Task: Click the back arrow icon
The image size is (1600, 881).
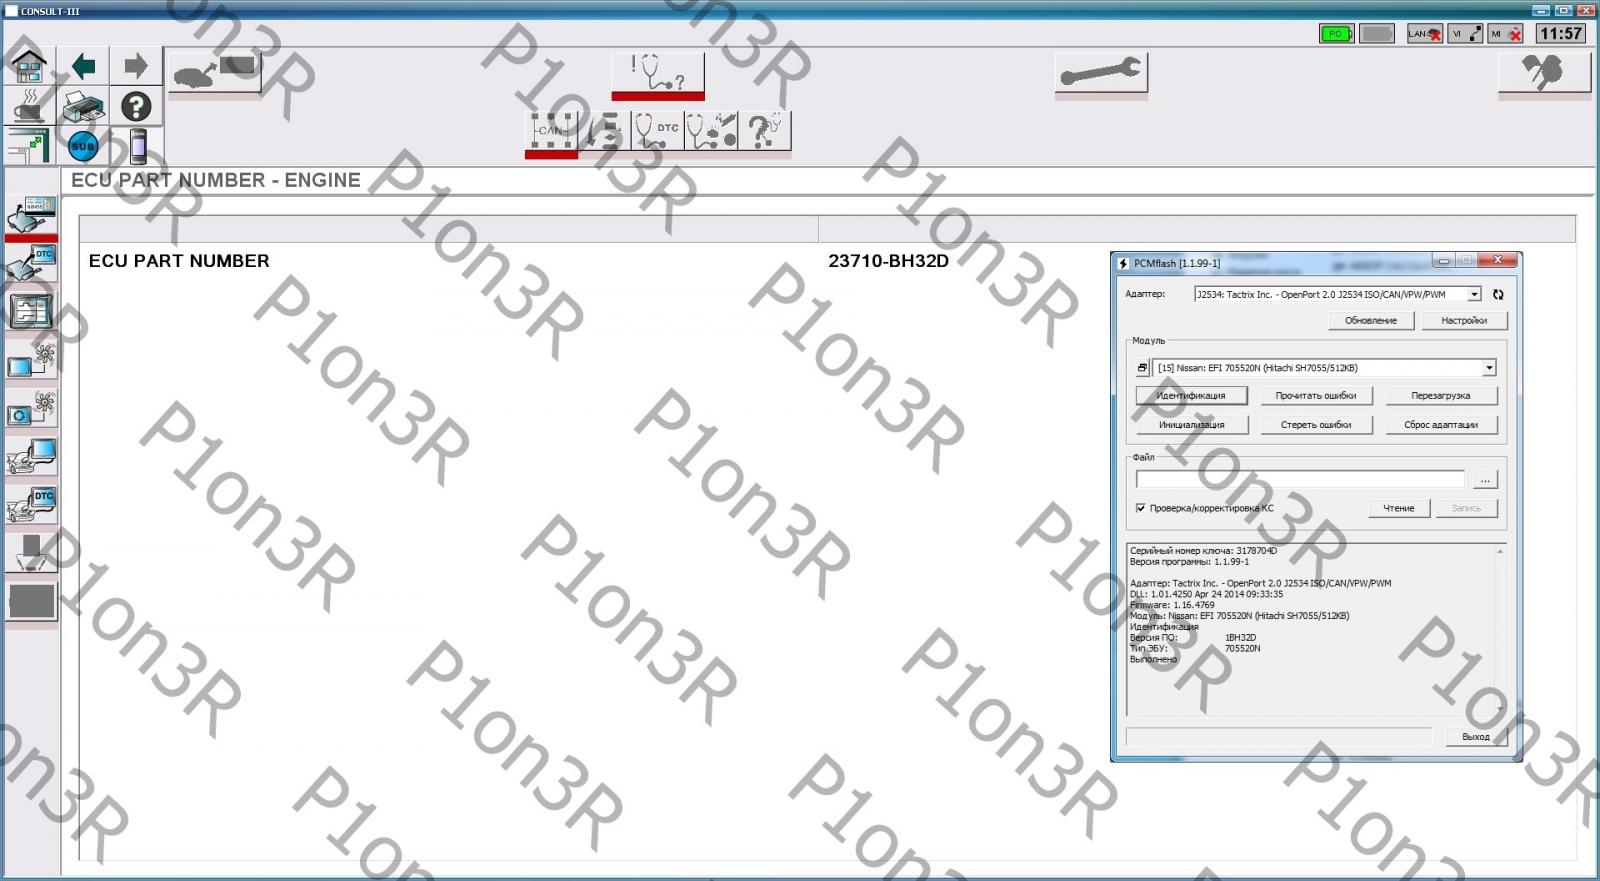Action: coord(83,67)
